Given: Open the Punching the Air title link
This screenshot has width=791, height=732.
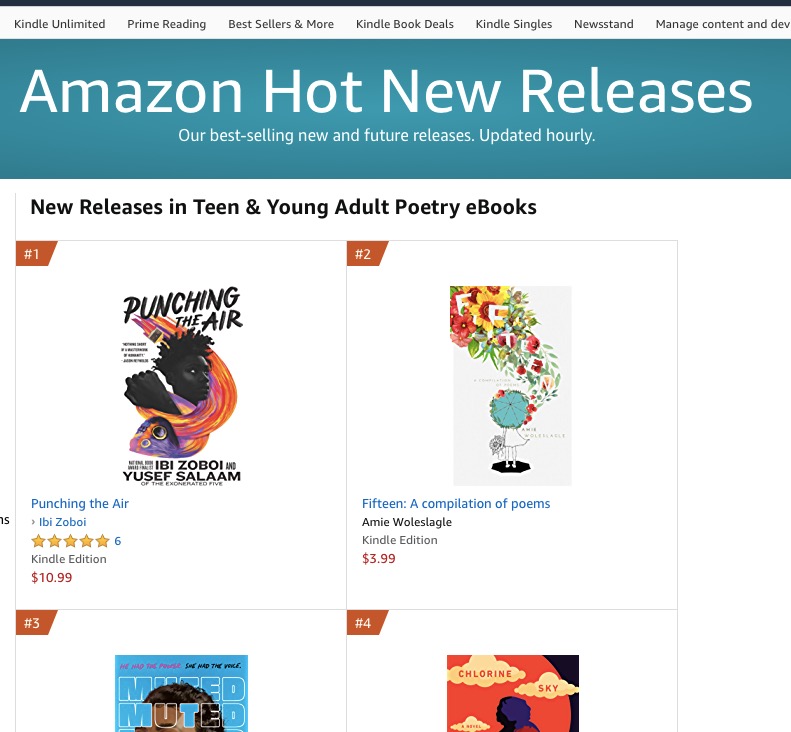Looking at the screenshot, I should pos(80,504).
